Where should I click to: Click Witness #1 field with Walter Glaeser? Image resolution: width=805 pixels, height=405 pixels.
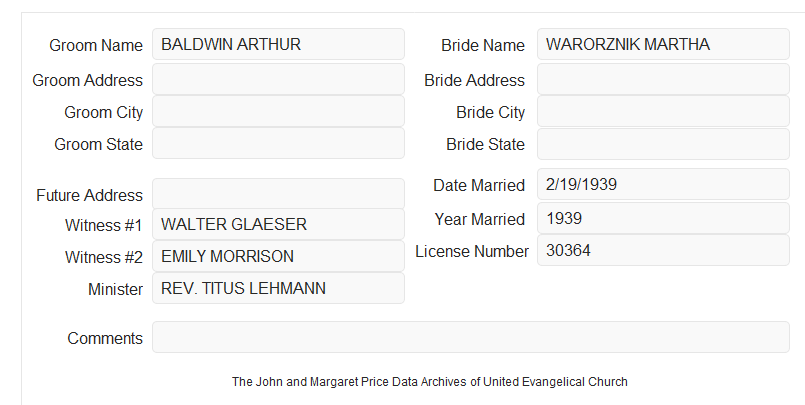click(278, 224)
